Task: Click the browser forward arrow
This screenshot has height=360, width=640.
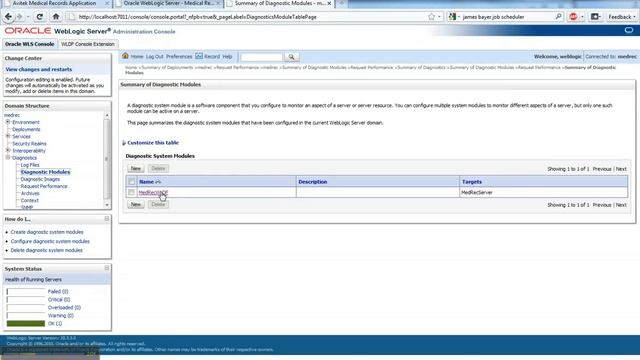Action: pos(19,17)
